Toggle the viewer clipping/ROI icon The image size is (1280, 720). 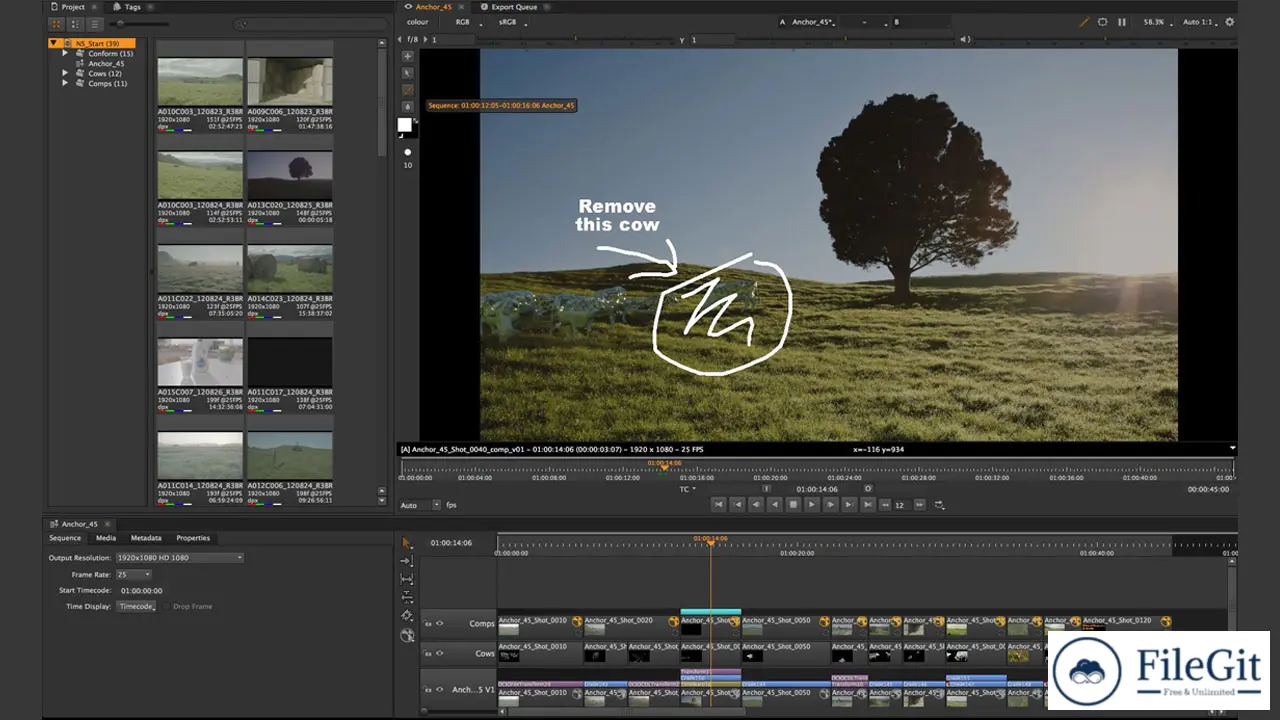pyautogui.click(x=1103, y=22)
